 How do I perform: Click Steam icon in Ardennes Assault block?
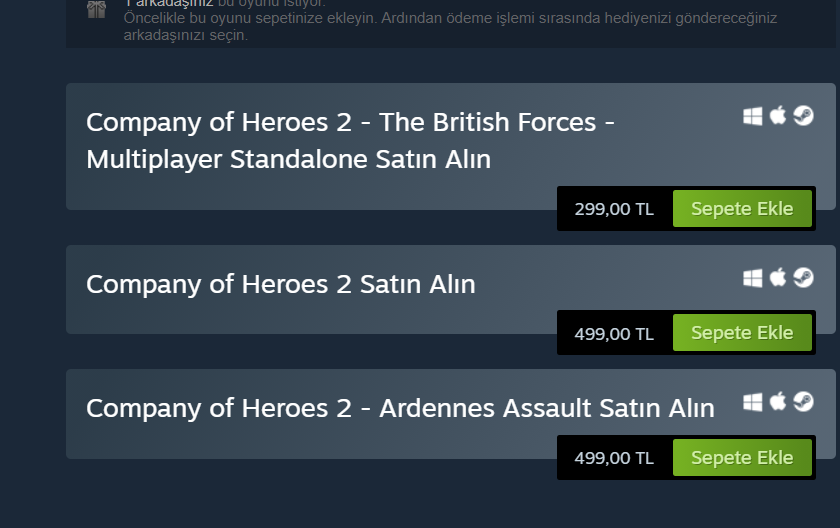[x=803, y=402]
